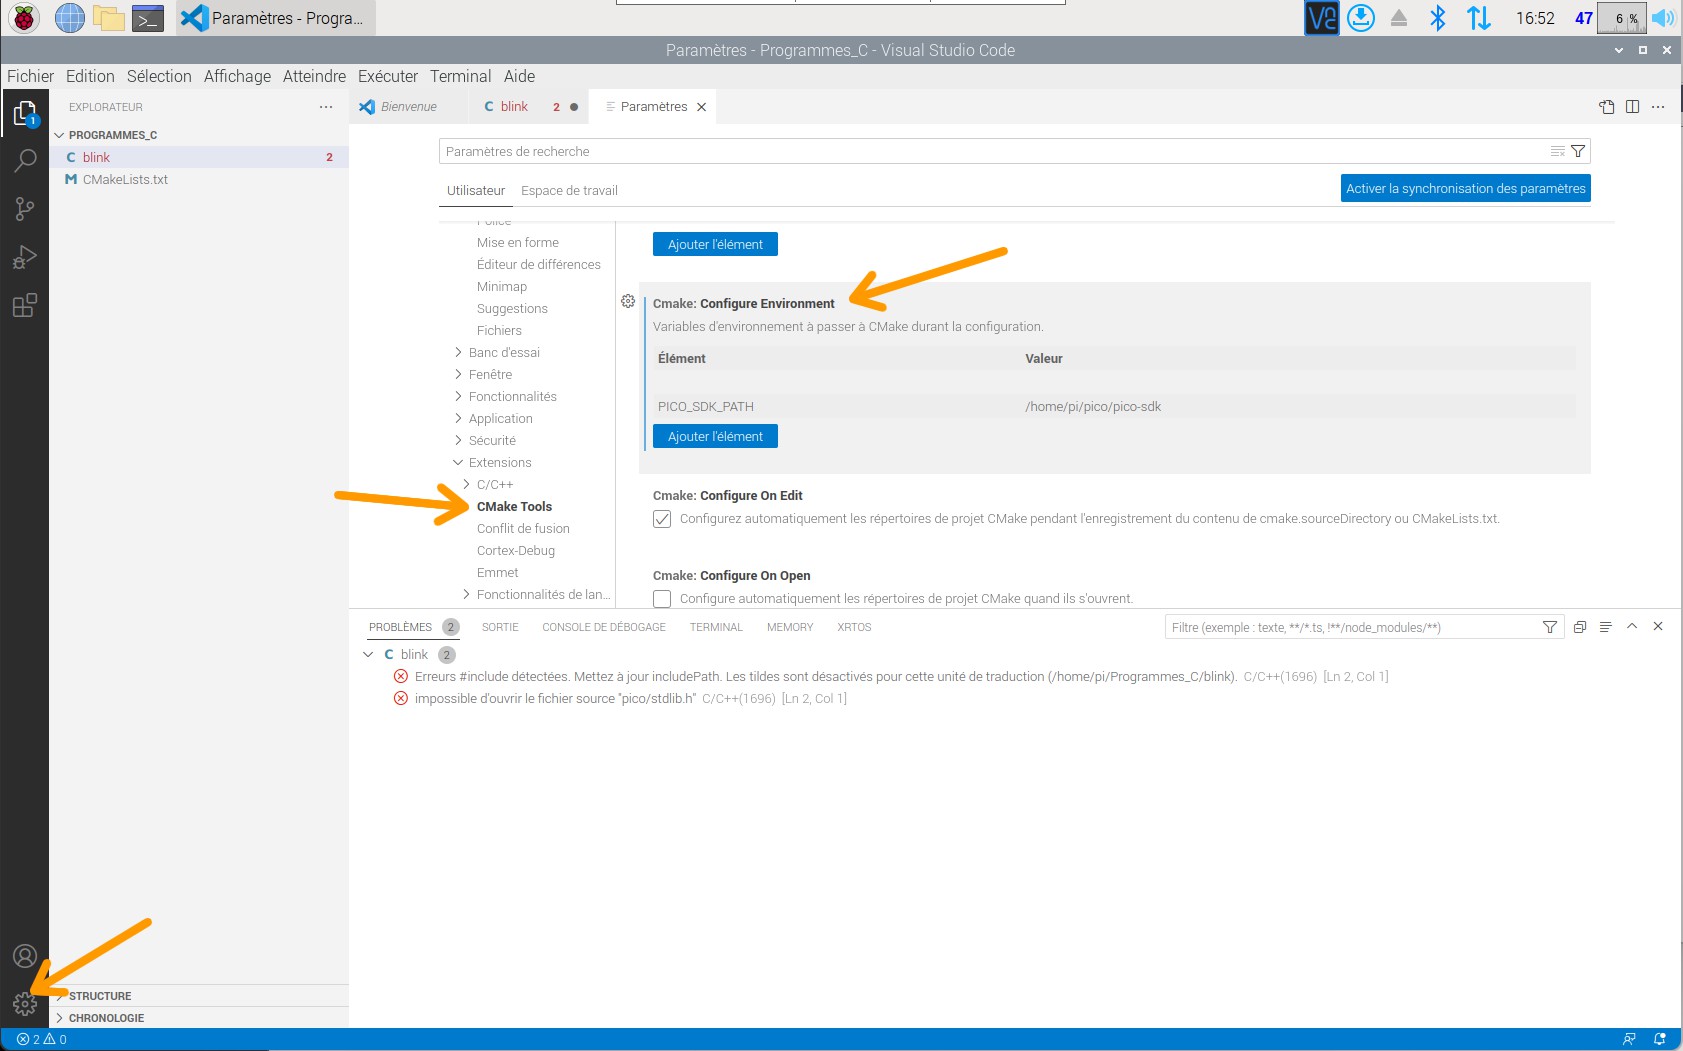Image resolution: width=1683 pixels, height=1051 pixels.
Task: Click Ajouter l'élément button above Configure Environment
Action: coord(715,244)
